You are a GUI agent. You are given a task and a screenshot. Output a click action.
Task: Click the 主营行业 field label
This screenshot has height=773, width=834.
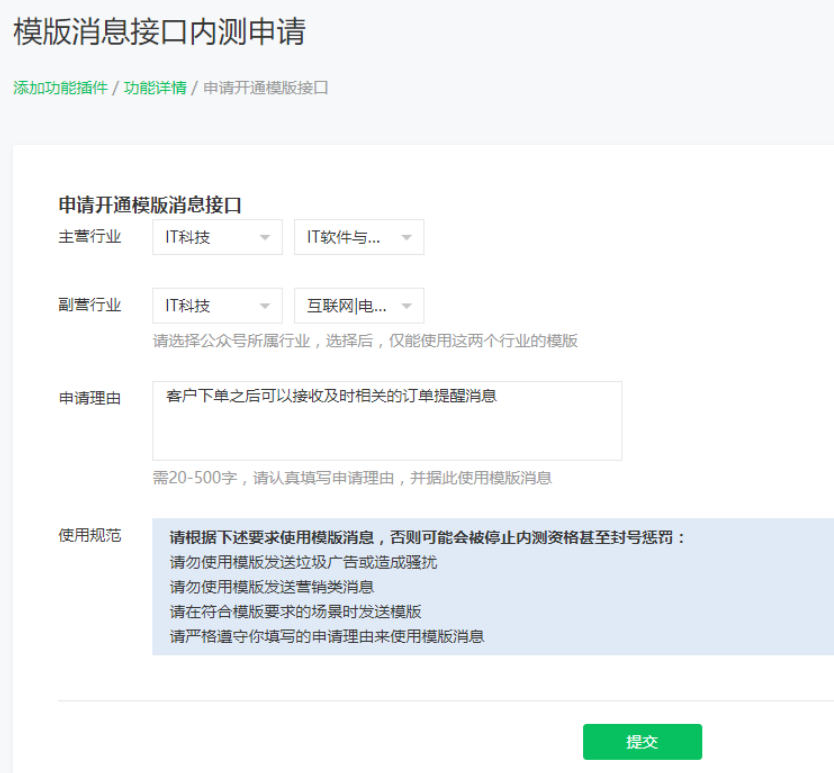[x=90, y=237]
